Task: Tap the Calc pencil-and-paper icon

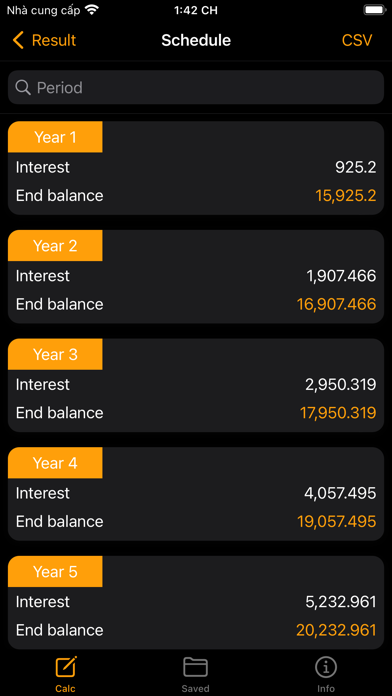Action: click(65, 667)
